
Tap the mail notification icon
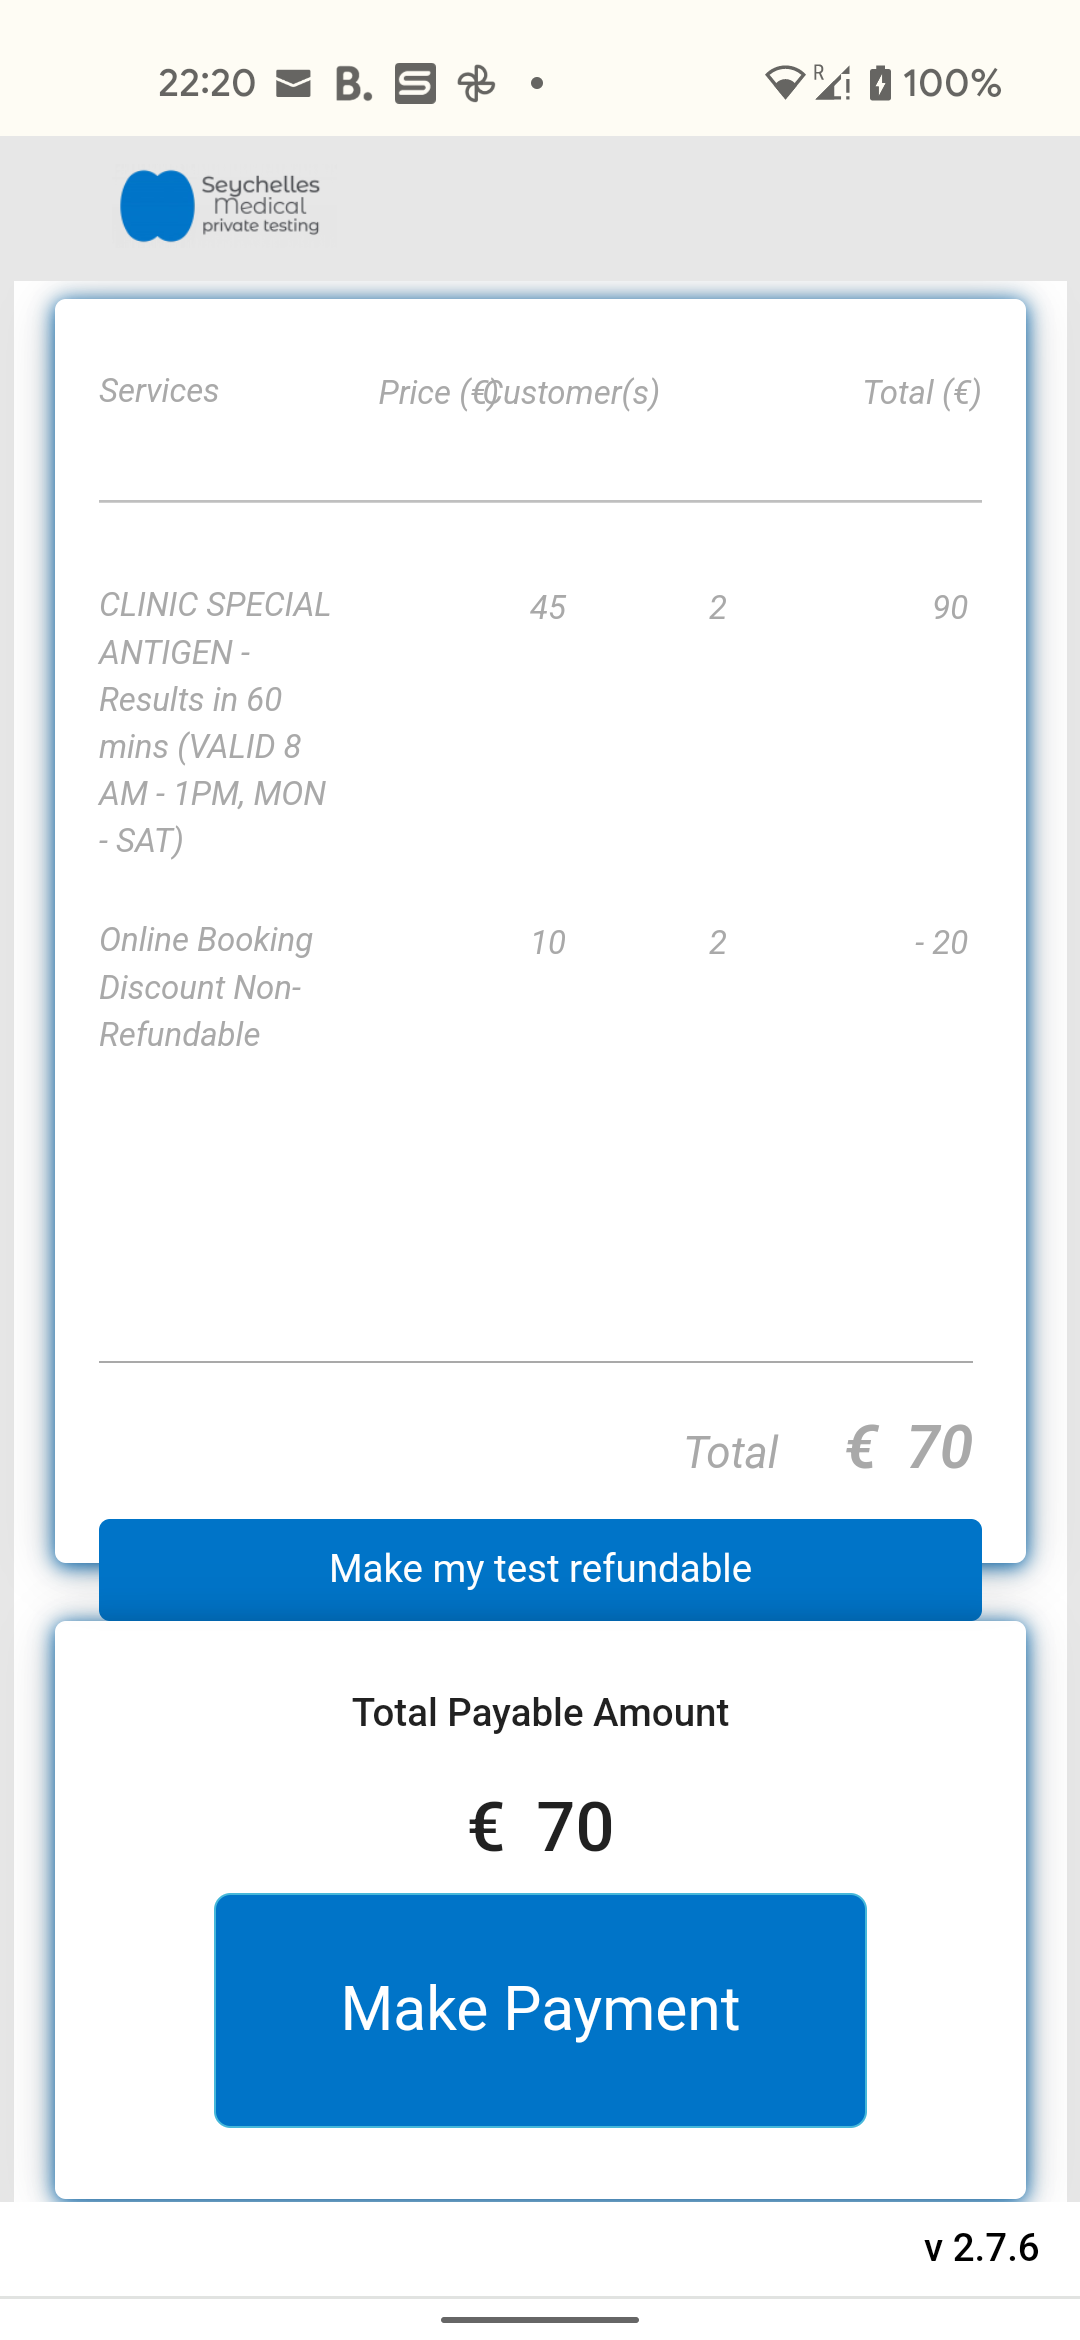point(293,83)
